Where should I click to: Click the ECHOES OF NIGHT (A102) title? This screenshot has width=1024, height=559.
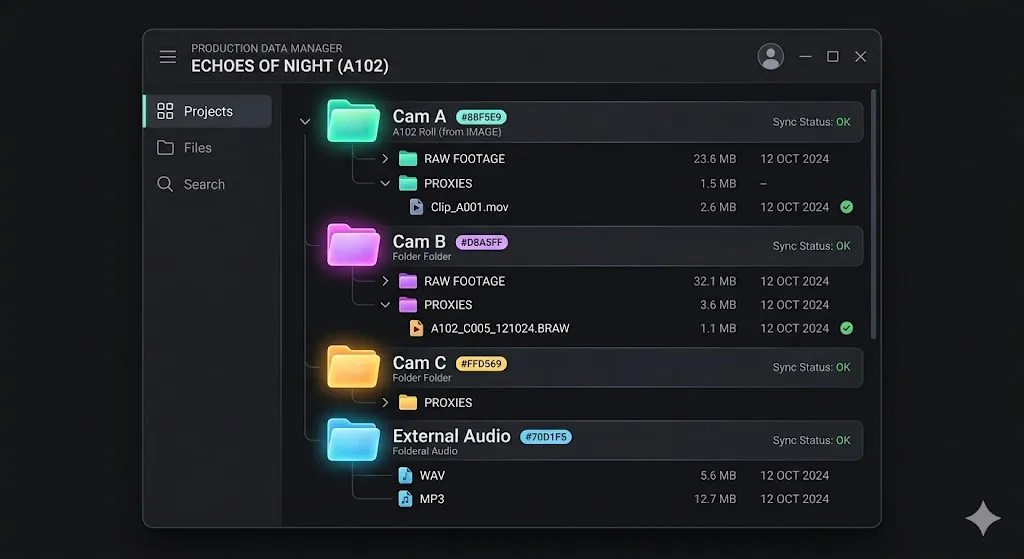coord(289,66)
